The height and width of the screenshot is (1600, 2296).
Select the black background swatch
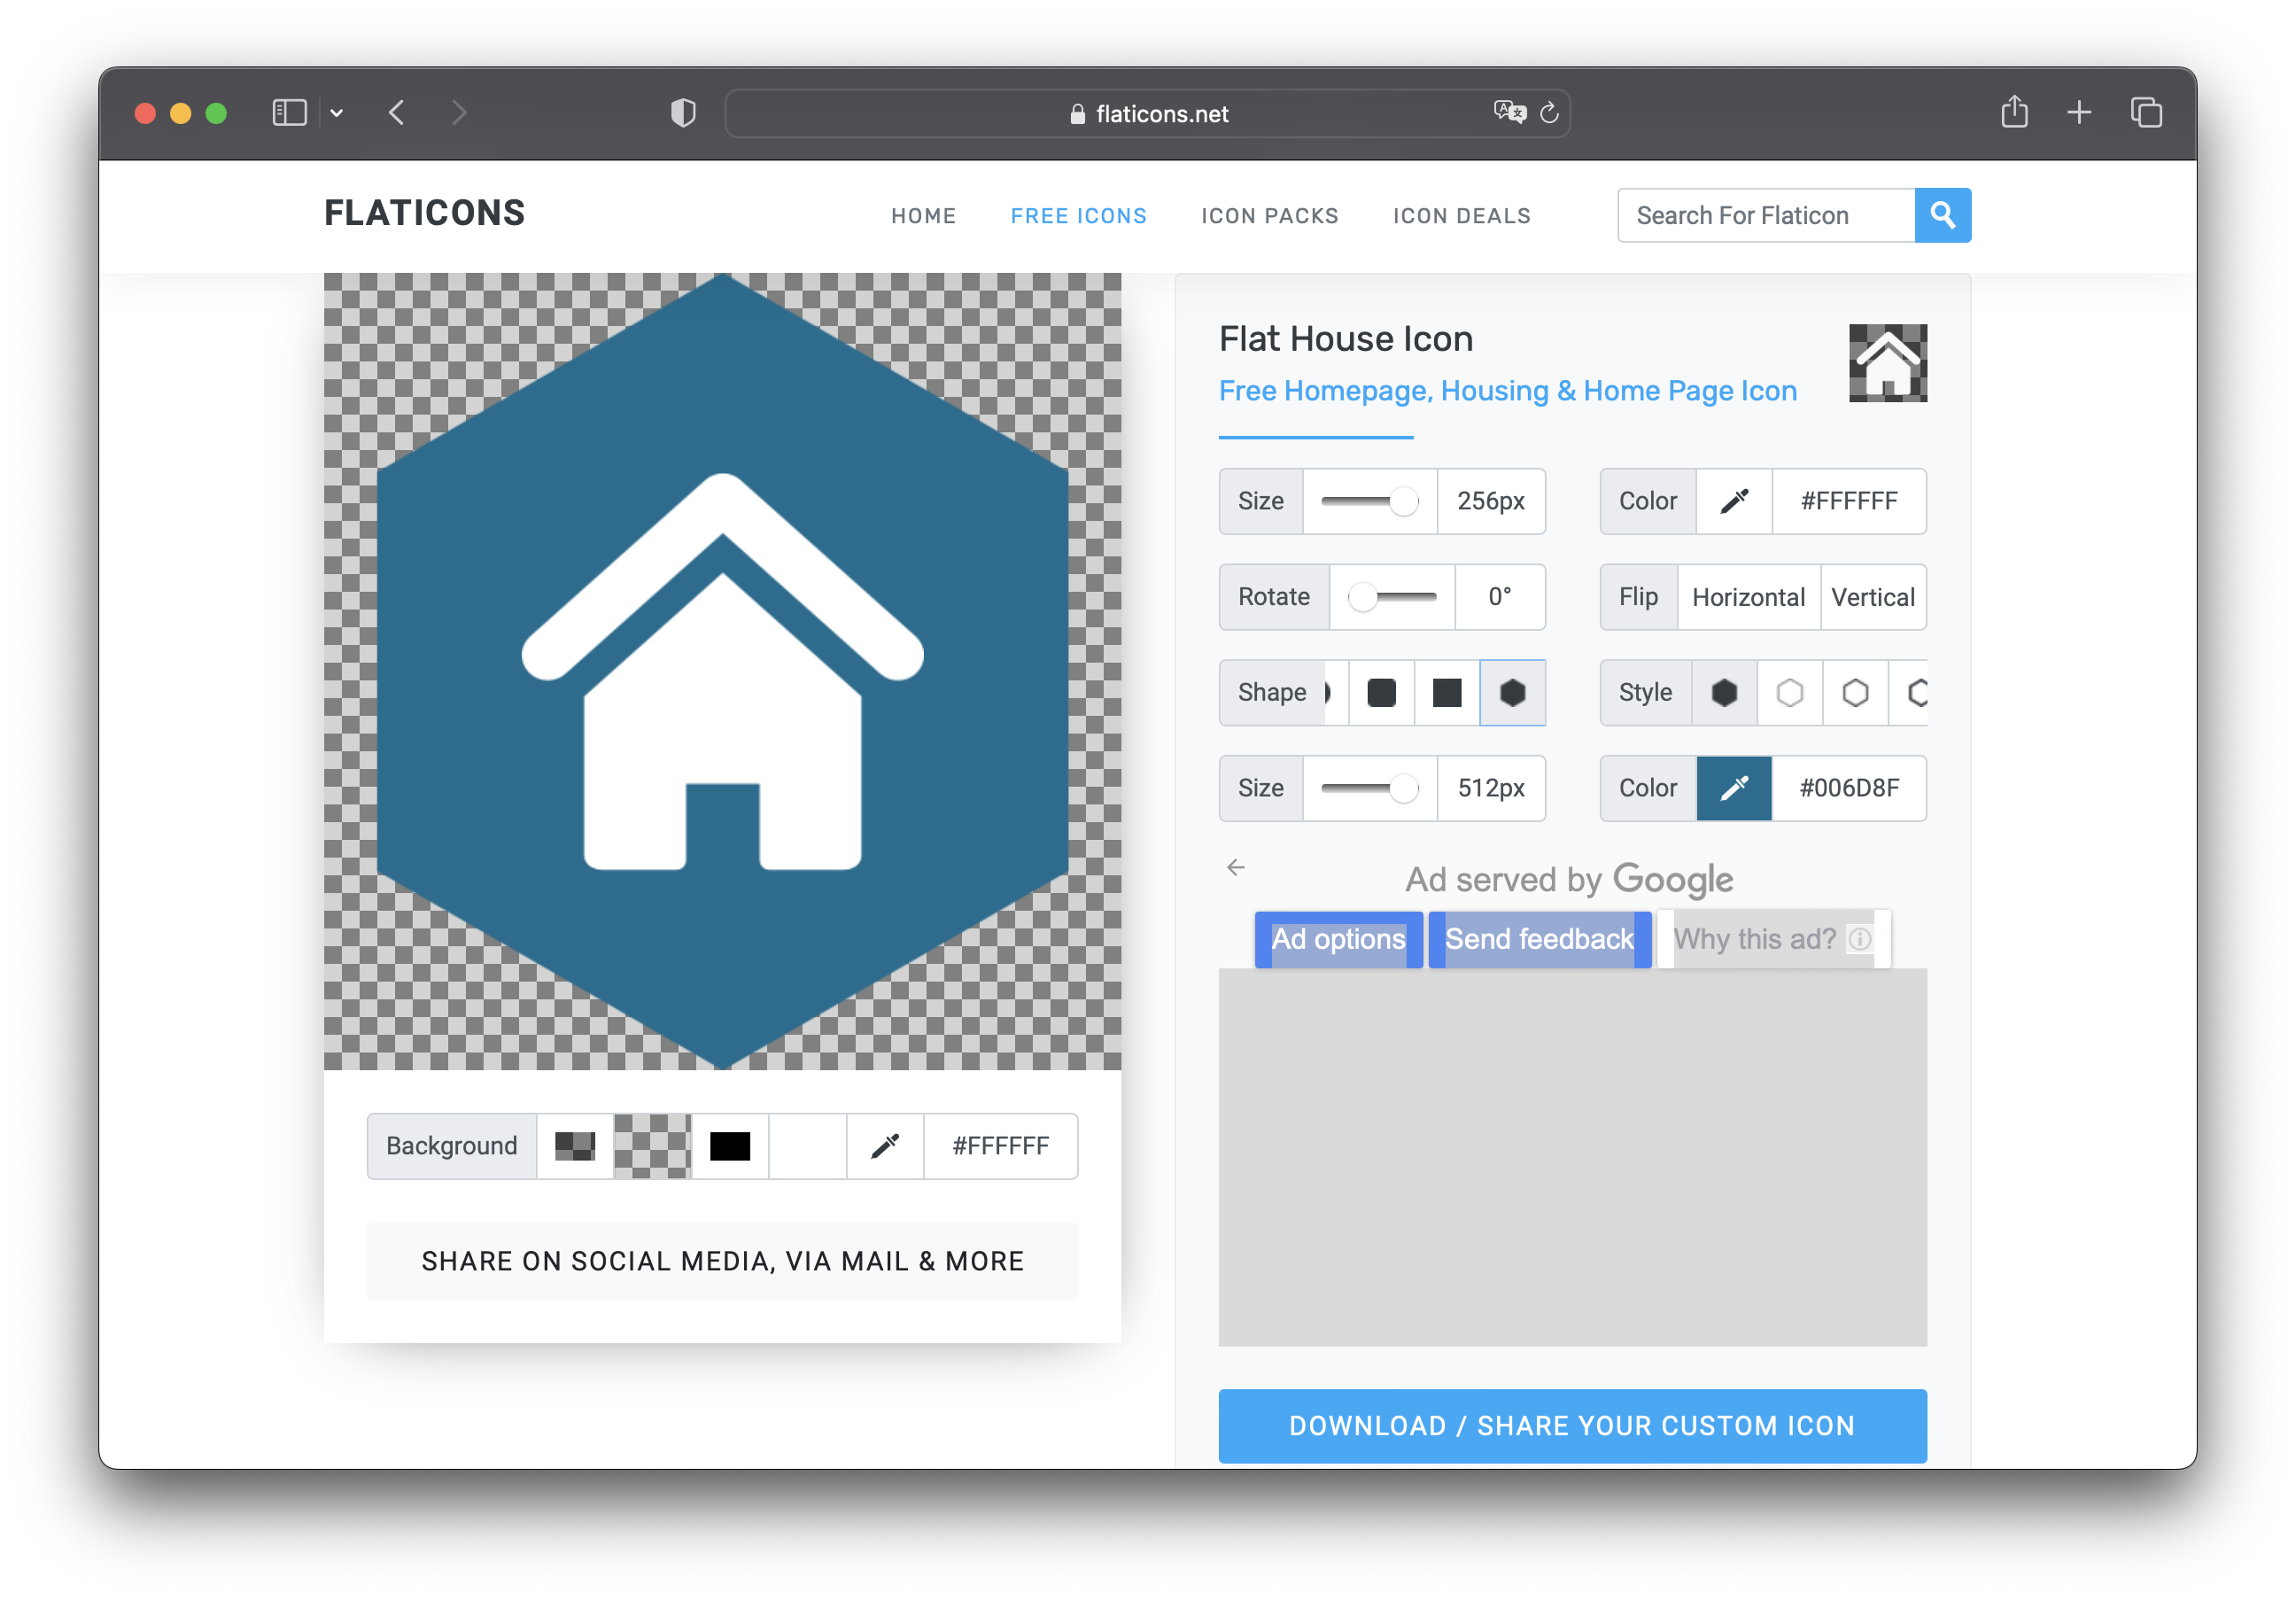(730, 1146)
